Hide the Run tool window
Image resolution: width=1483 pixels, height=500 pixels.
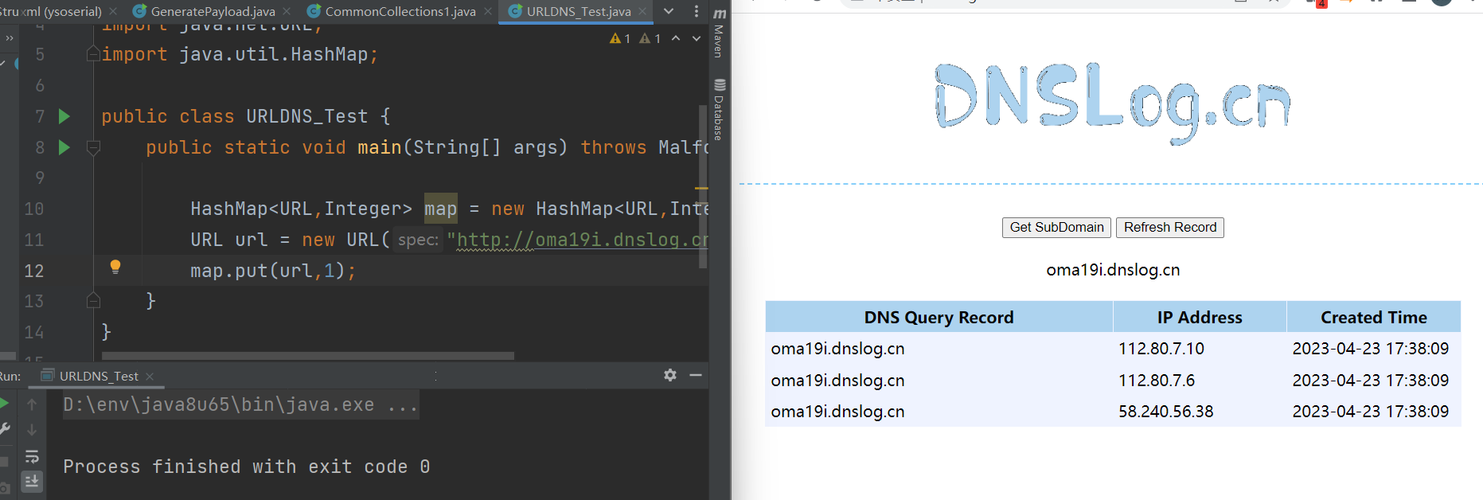coord(696,375)
